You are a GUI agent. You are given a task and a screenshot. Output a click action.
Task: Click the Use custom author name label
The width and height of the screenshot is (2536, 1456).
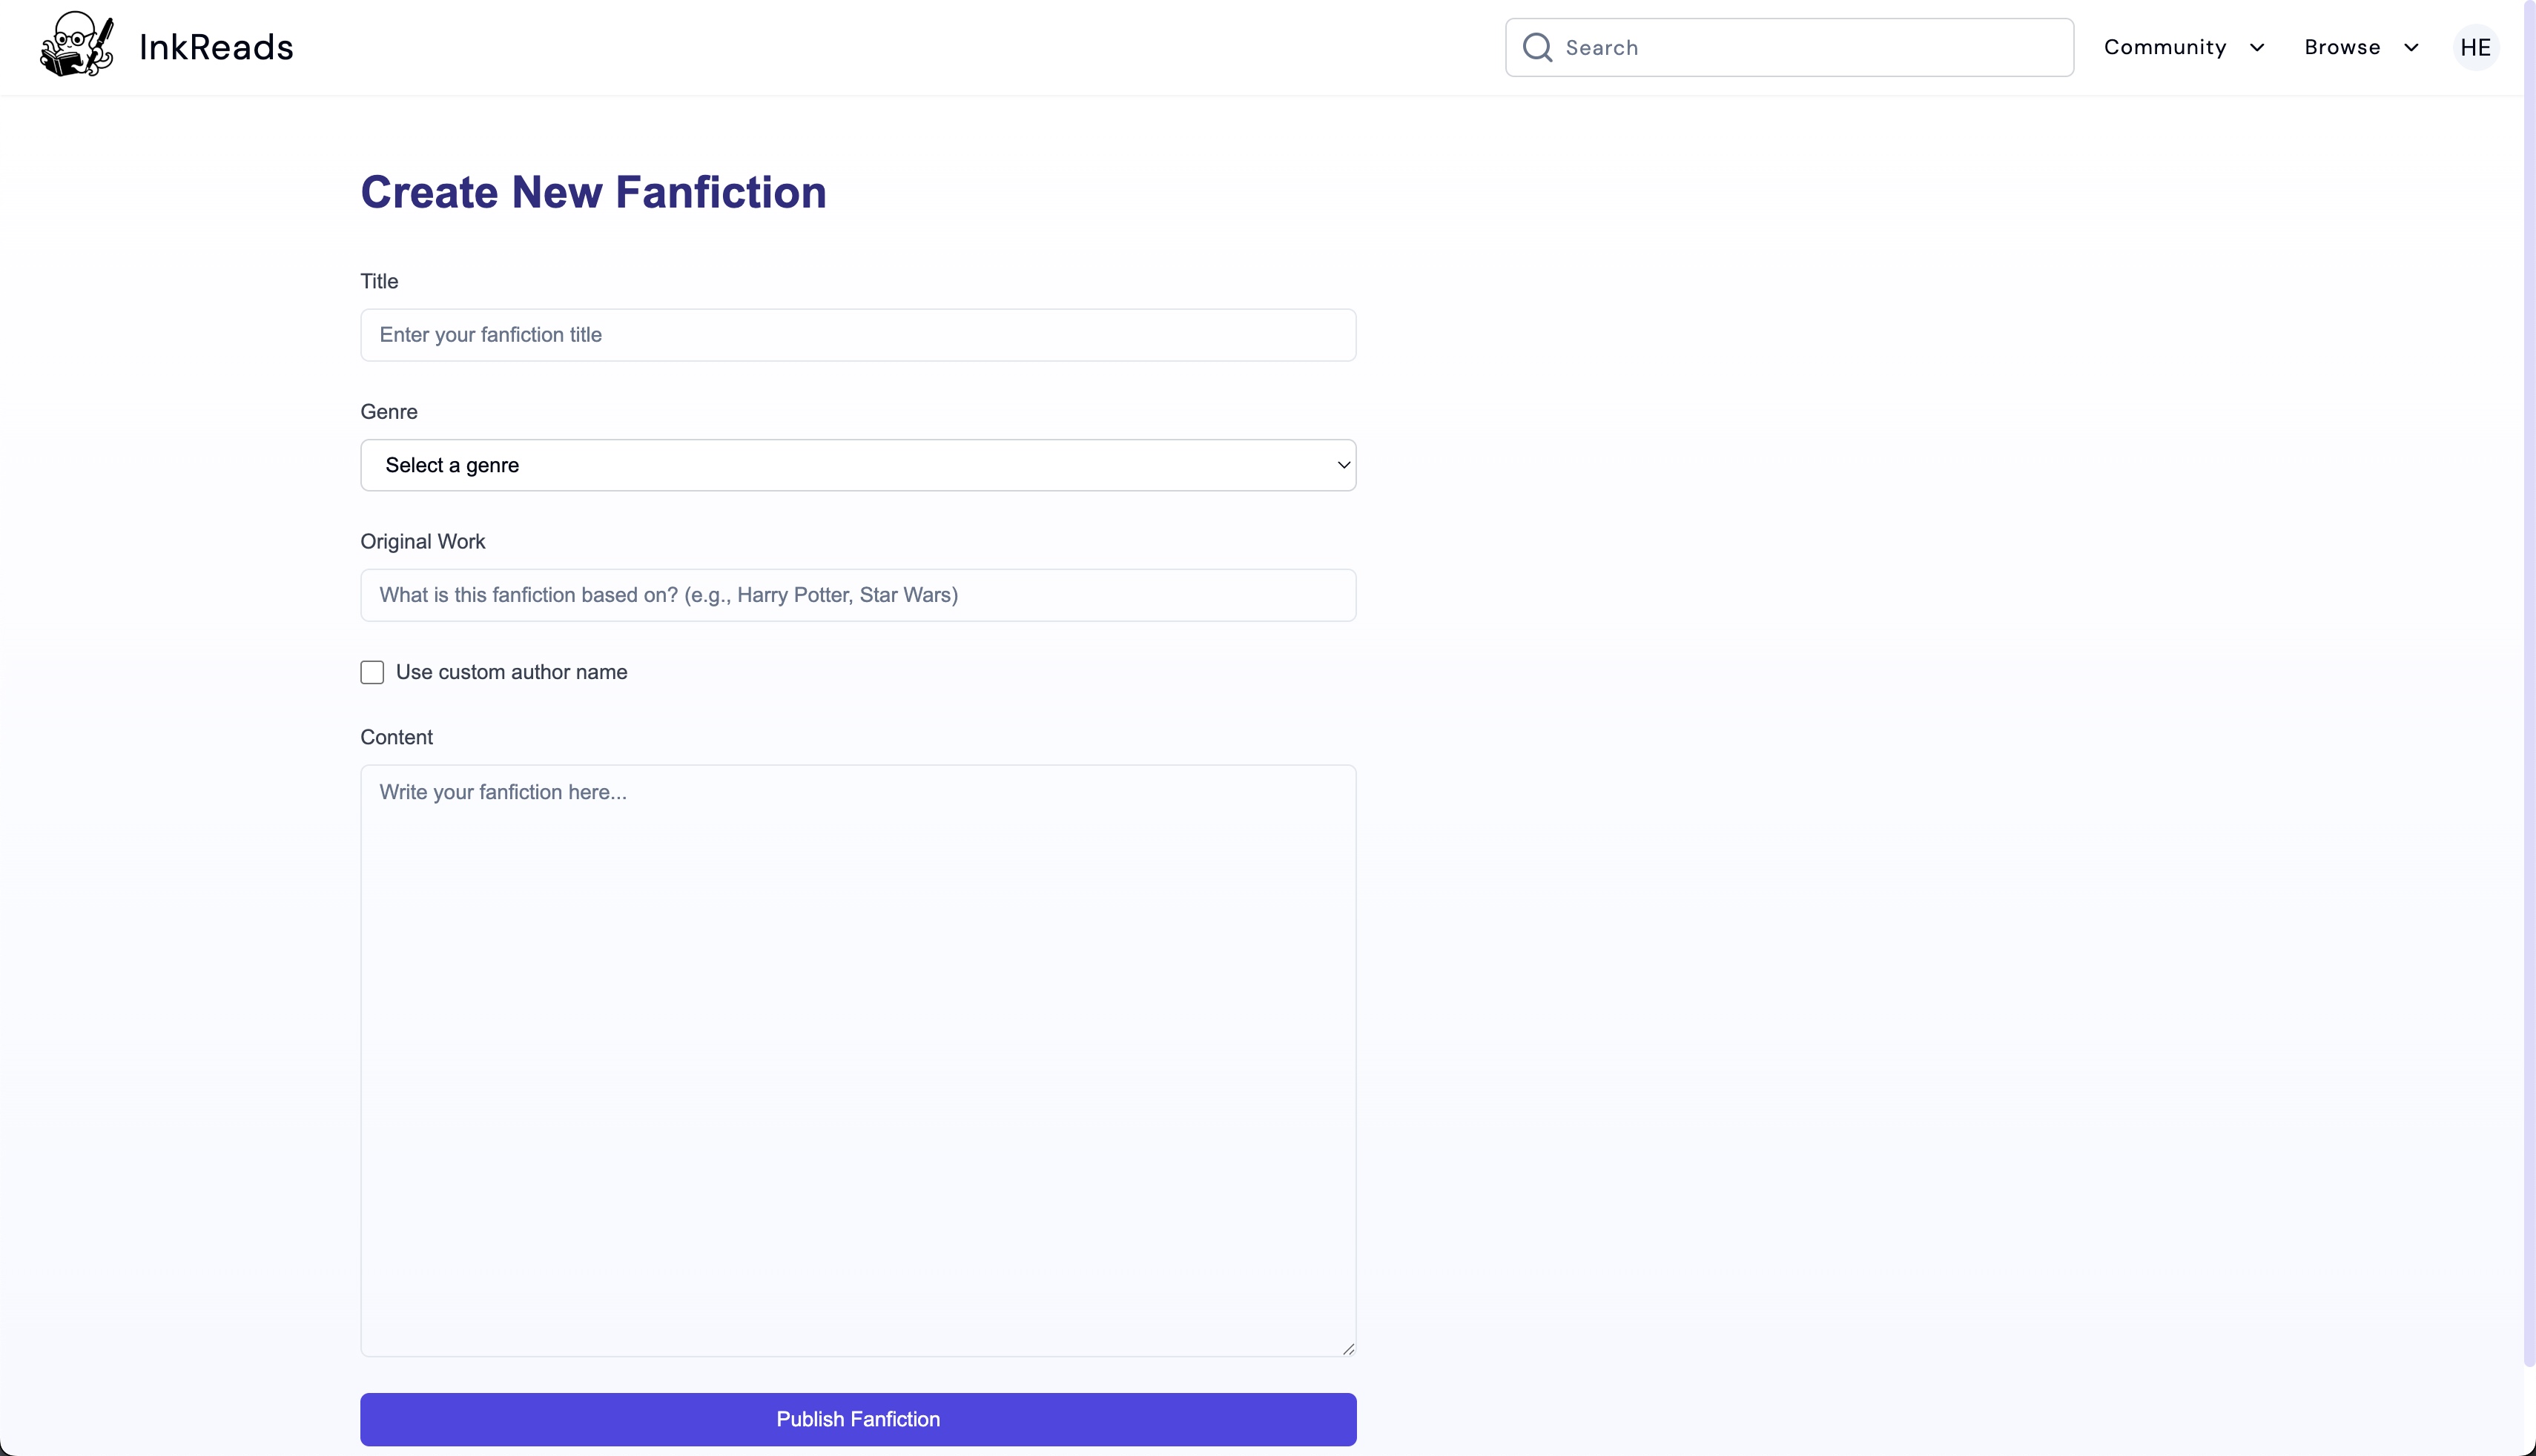click(511, 672)
